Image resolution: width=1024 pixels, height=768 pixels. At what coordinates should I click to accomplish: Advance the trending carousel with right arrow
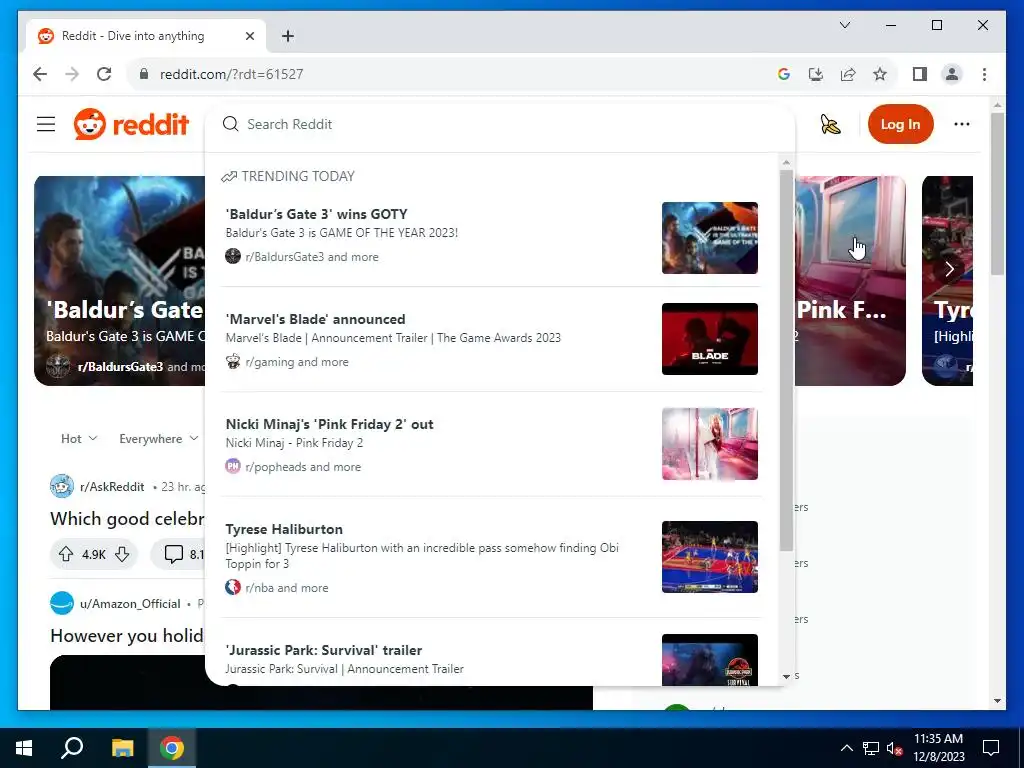(950, 268)
